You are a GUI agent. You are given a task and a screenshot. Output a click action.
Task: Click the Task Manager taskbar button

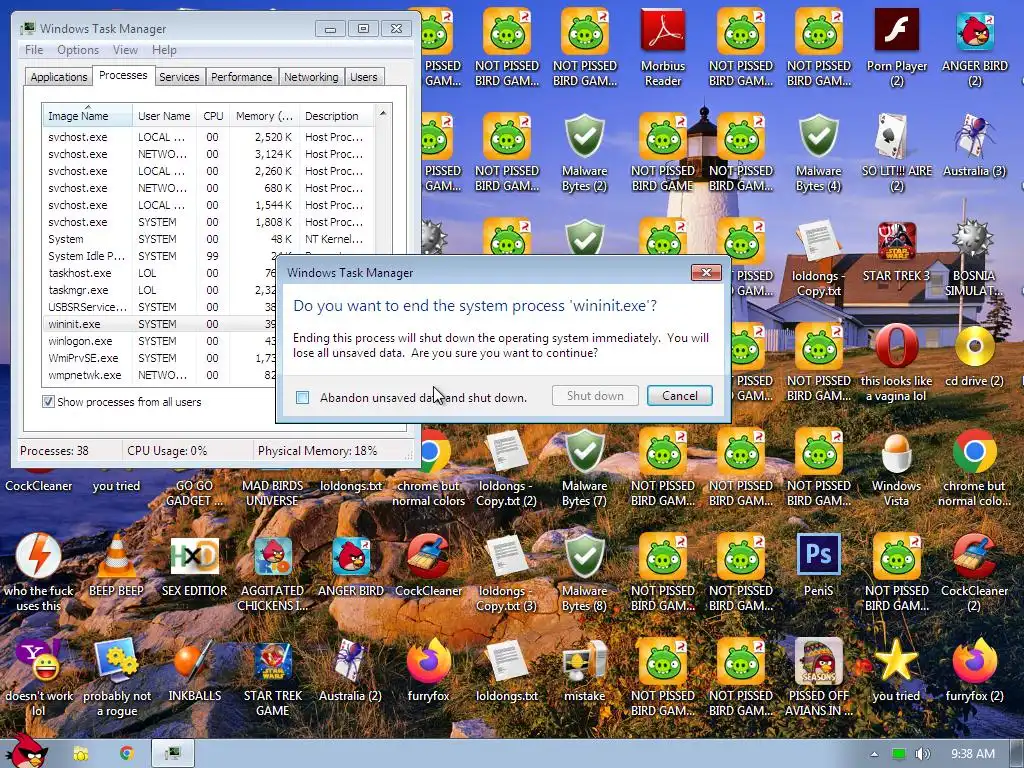click(x=173, y=754)
